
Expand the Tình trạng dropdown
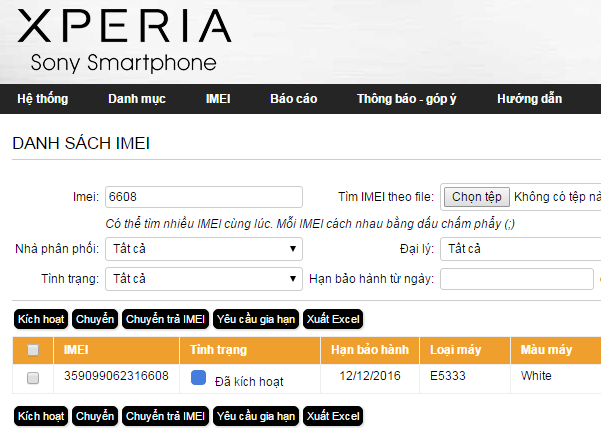(x=204, y=279)
